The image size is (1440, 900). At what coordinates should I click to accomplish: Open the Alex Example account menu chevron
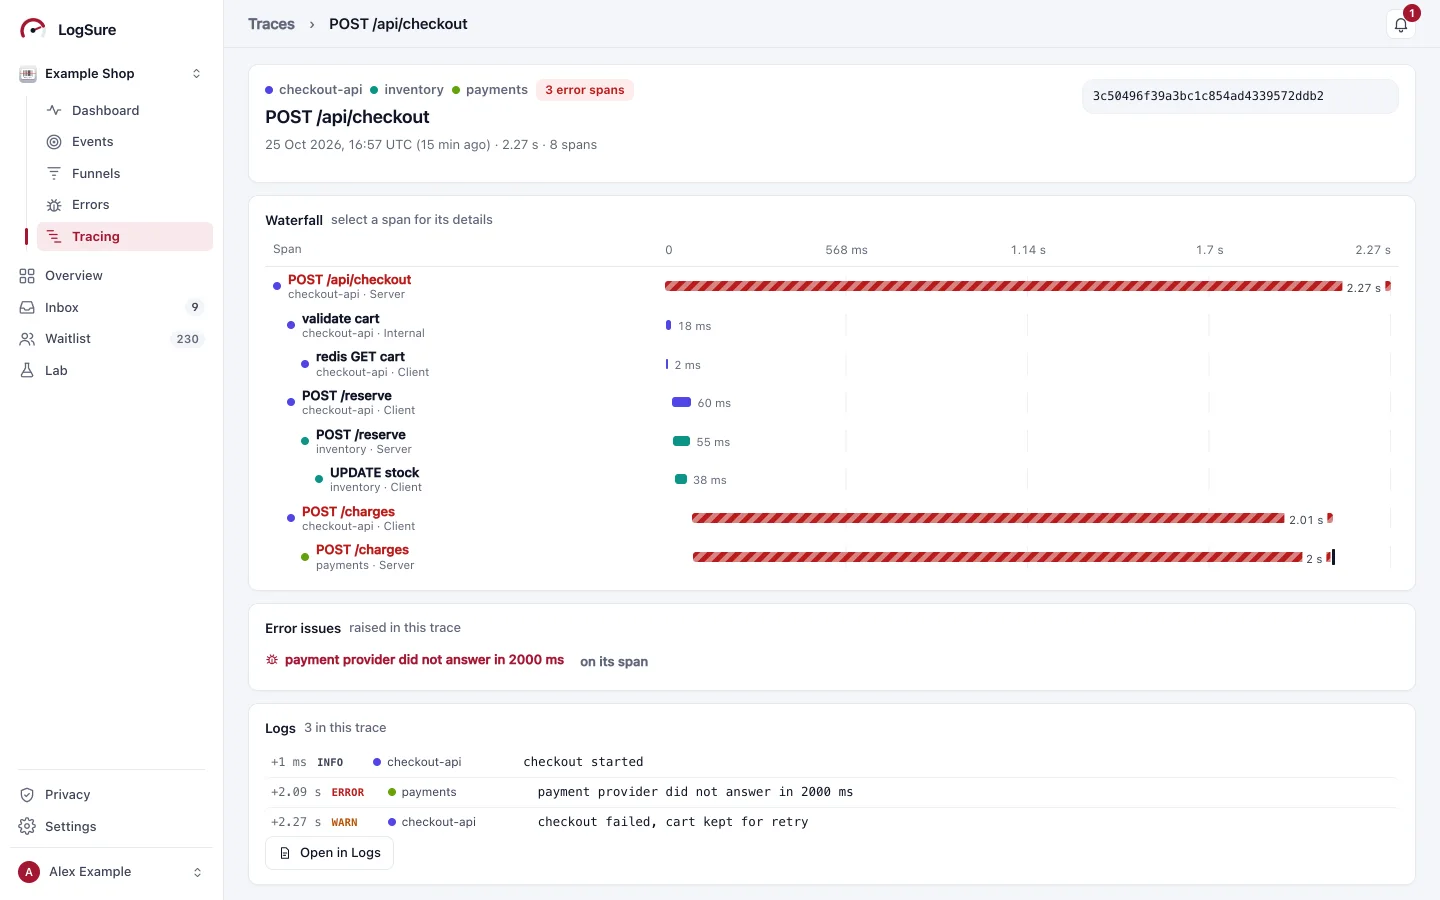click(197, 872)
